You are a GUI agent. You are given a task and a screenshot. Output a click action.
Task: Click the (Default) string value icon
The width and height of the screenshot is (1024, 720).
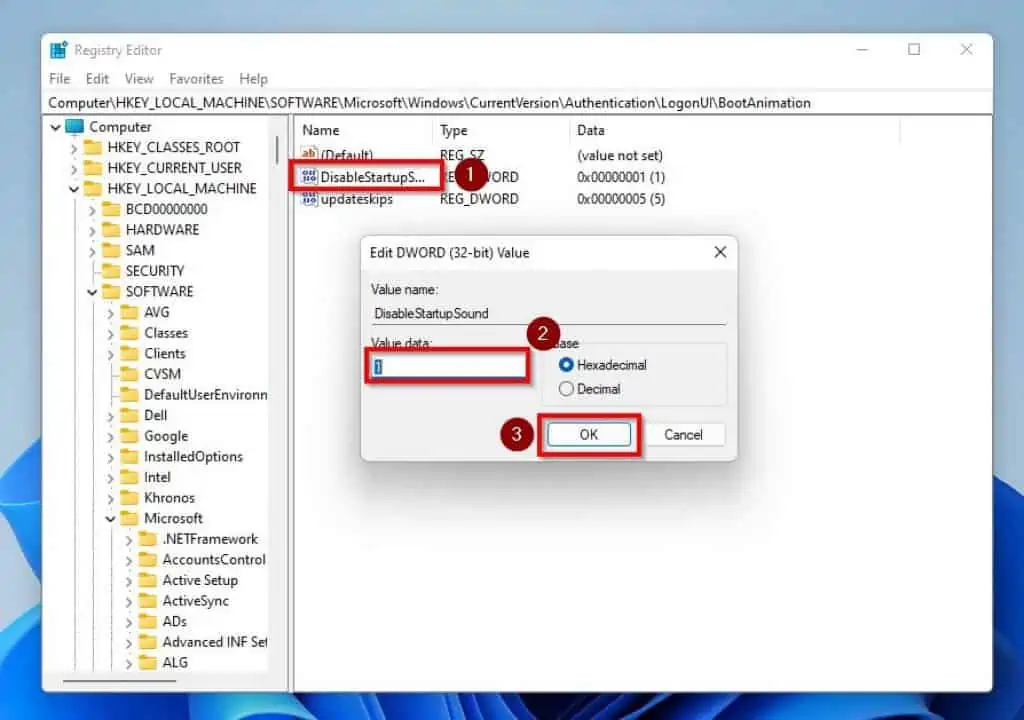coord(309,155)
